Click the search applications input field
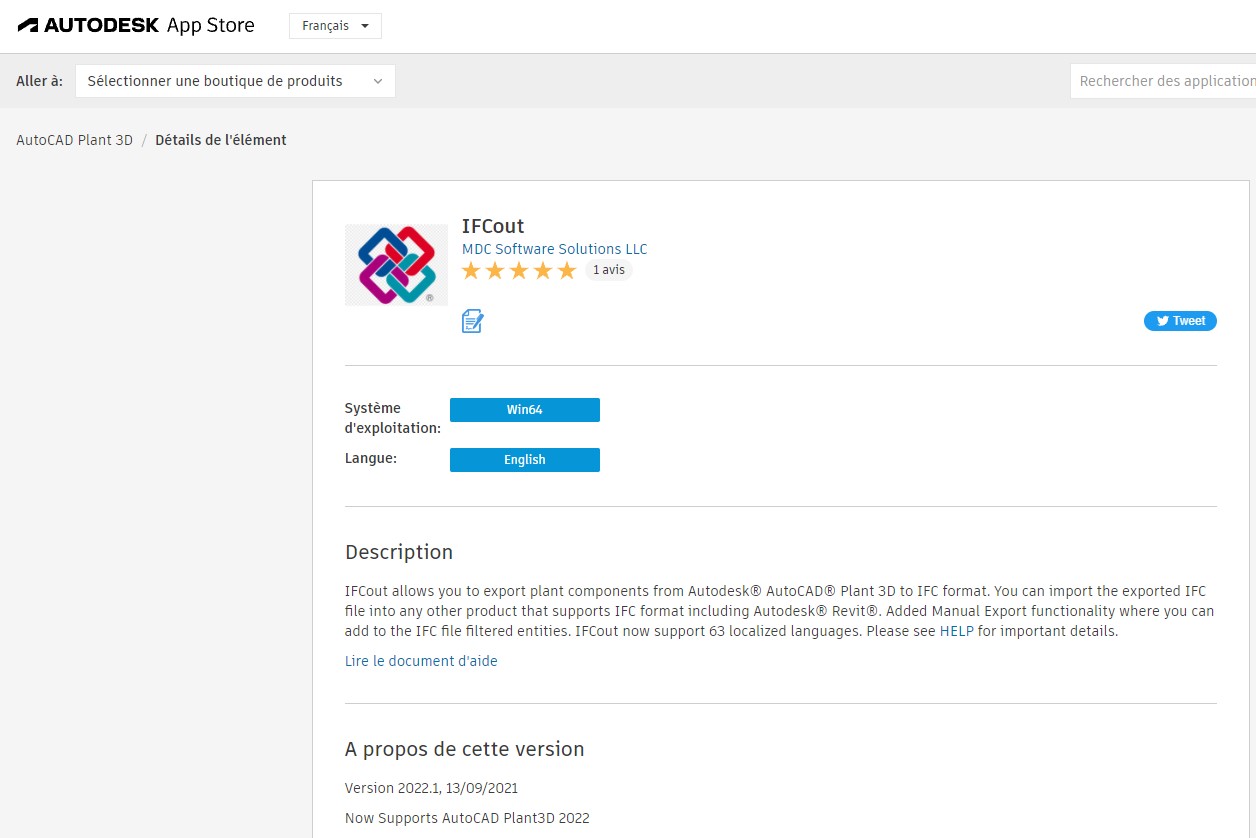This screenshot has width=1256, height=838. [x=1165, y=81]
